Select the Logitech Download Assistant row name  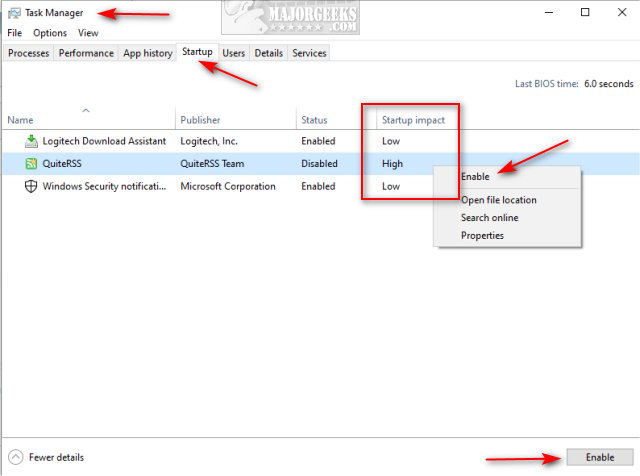click(104, 141)
